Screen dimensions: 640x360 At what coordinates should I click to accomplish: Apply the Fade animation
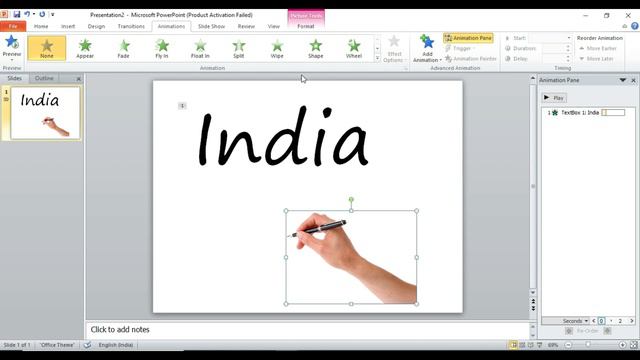pyautogui.click(x=123, y=48)
